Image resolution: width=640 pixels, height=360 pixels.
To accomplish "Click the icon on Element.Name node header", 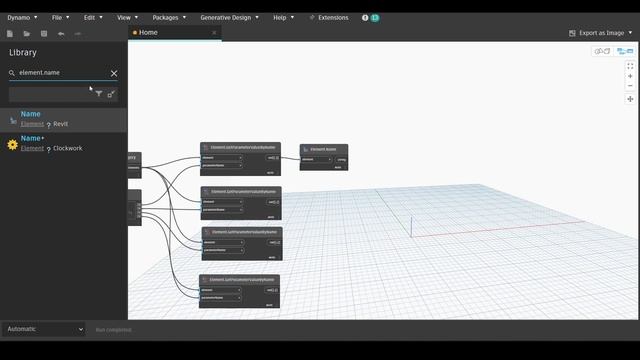I will (x=306, y=149).
